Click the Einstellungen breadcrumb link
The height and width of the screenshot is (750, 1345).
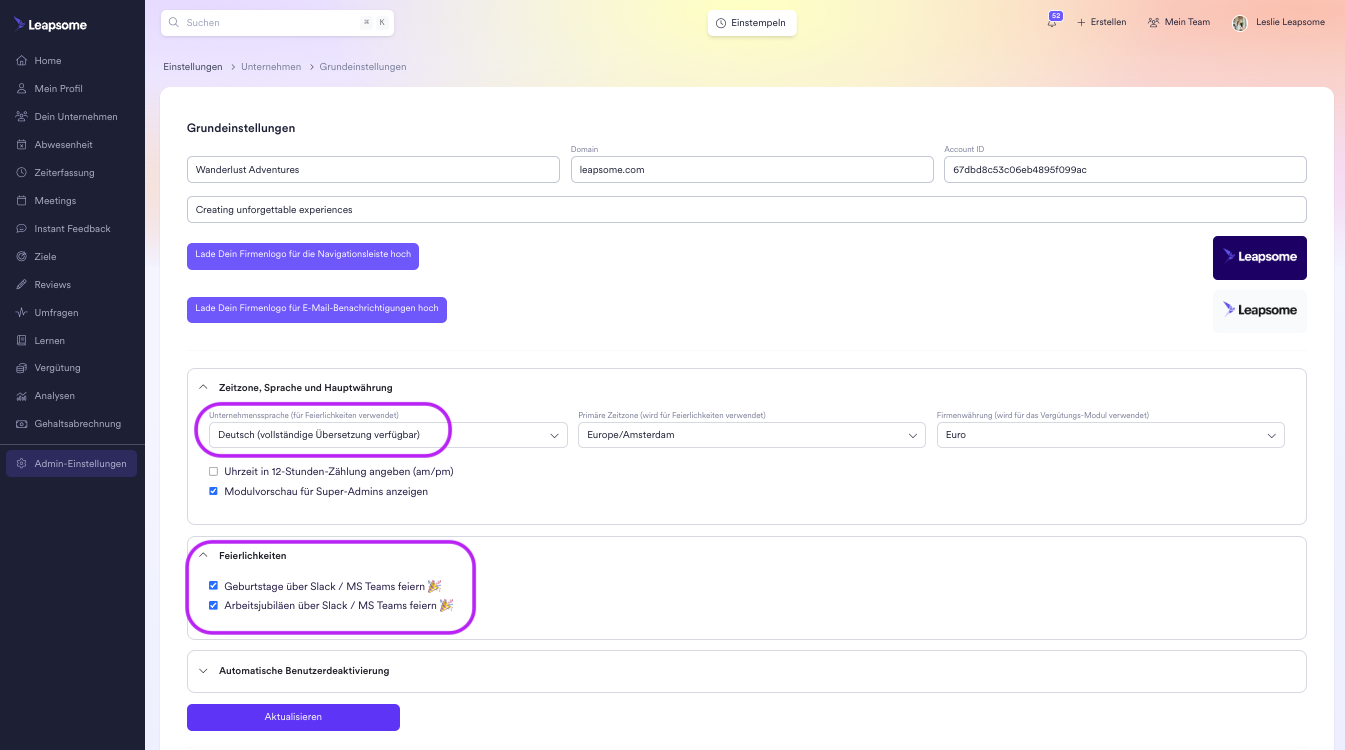click(x=192, y=67)
